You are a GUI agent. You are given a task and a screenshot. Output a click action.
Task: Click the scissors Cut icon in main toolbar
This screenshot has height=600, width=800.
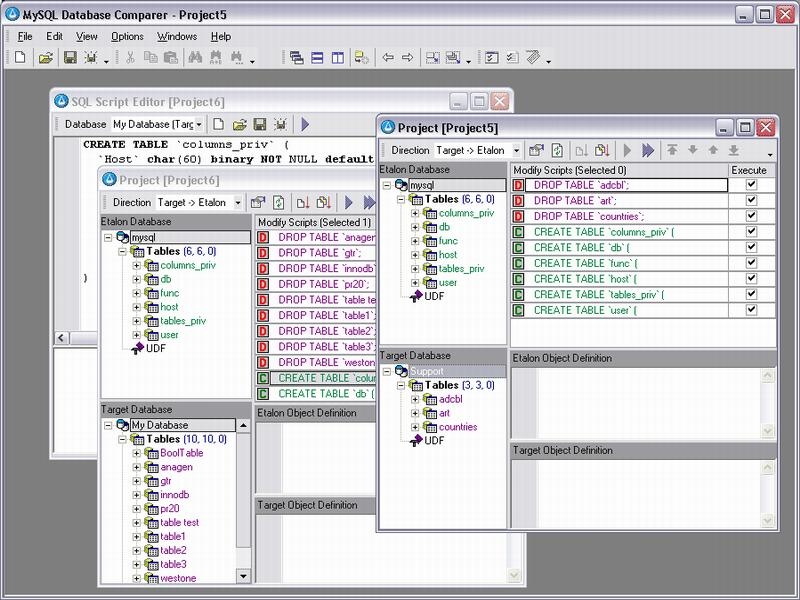129,58
